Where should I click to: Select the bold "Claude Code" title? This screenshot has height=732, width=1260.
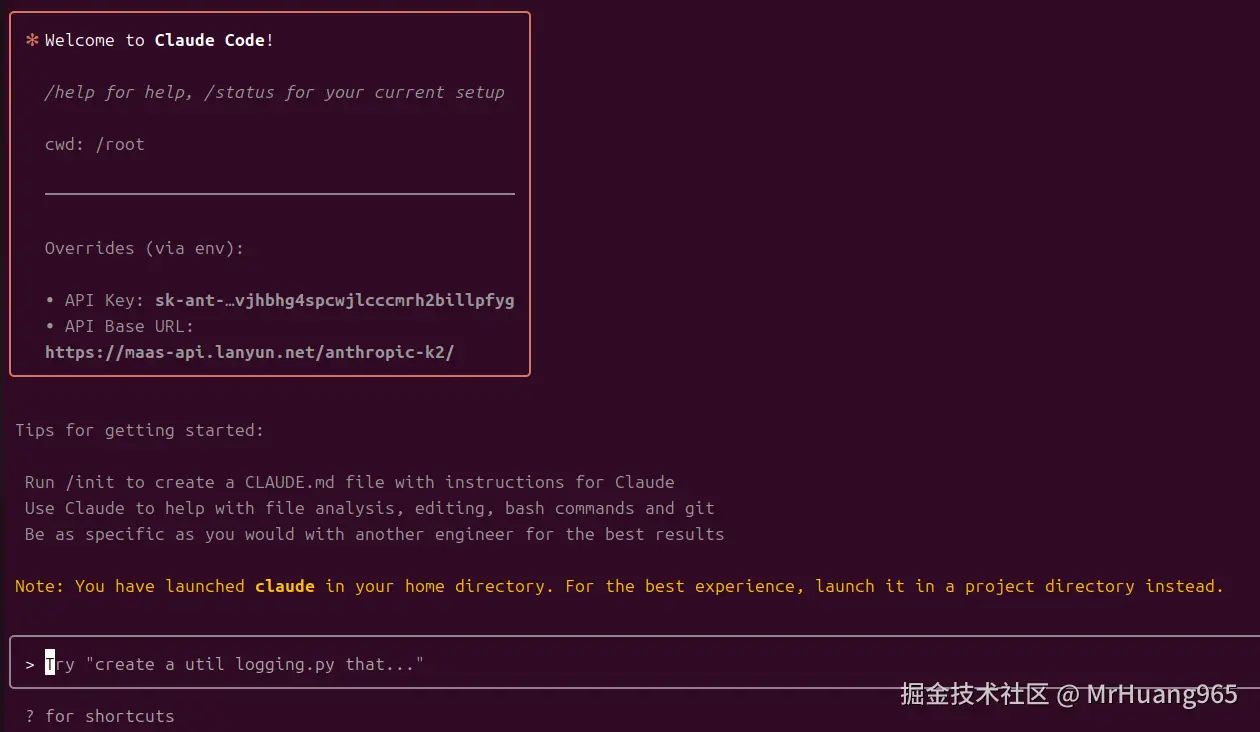[210, 40]
